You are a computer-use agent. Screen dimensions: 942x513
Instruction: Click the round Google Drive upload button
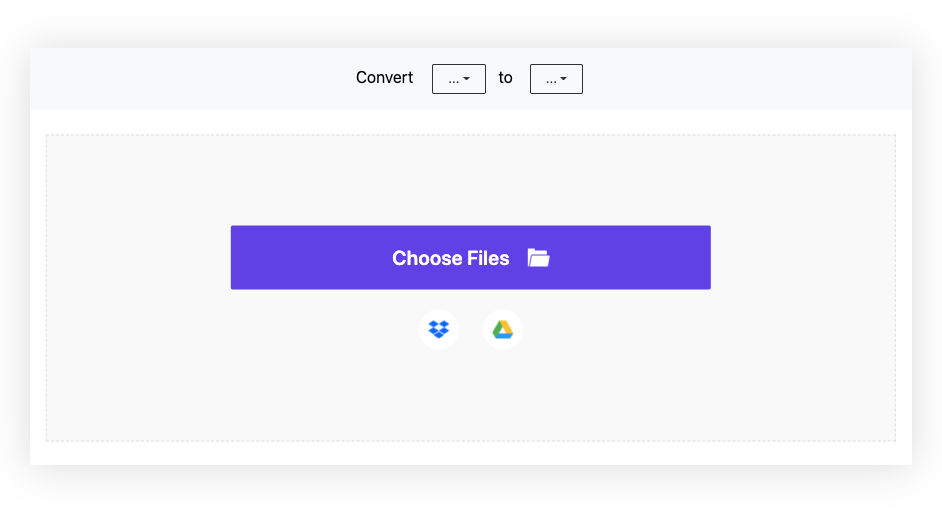(x=502, y=329)
